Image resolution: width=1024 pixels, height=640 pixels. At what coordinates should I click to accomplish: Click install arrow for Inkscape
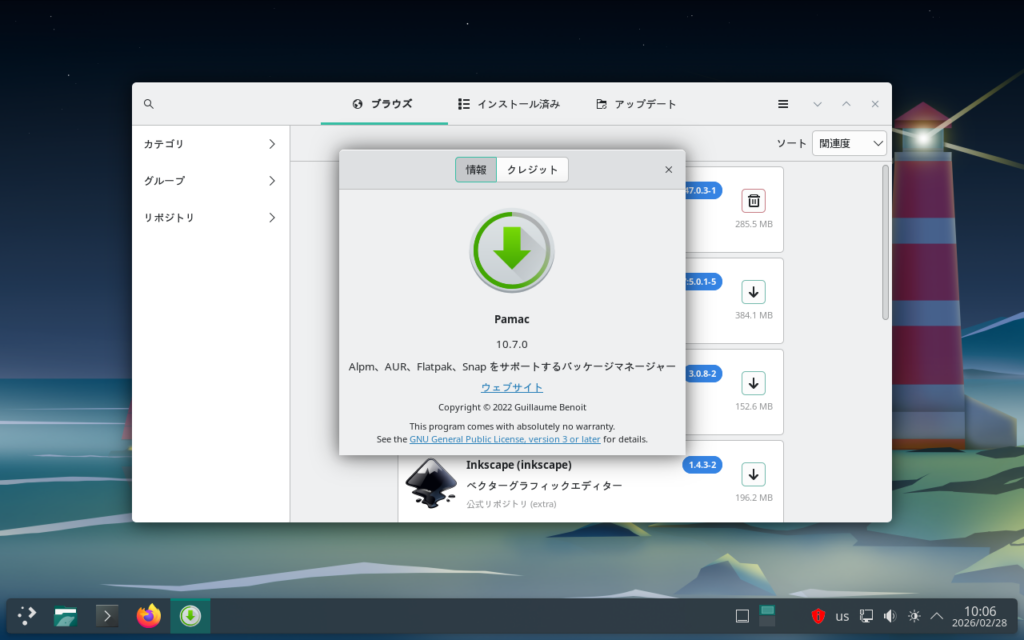(753, 474)
